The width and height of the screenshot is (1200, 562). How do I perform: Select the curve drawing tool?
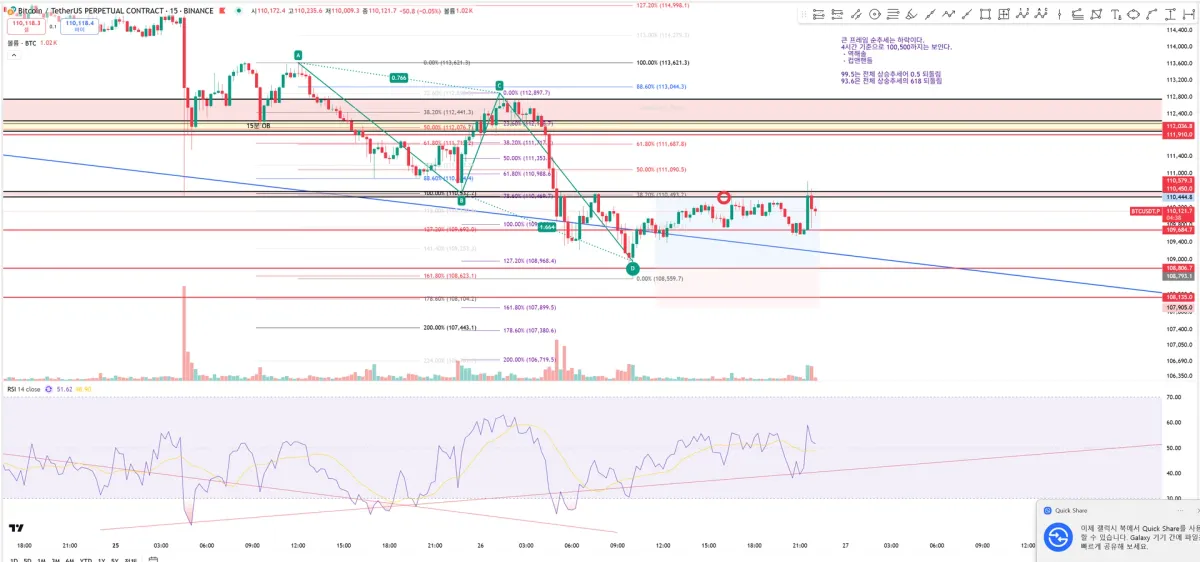coord(1152,14)
